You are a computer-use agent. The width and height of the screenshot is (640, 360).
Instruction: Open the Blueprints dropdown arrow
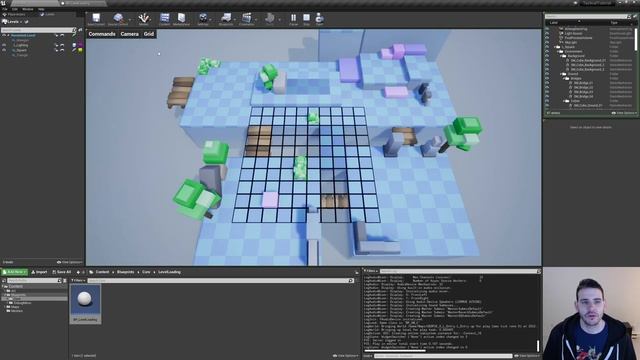click(235, 19)
